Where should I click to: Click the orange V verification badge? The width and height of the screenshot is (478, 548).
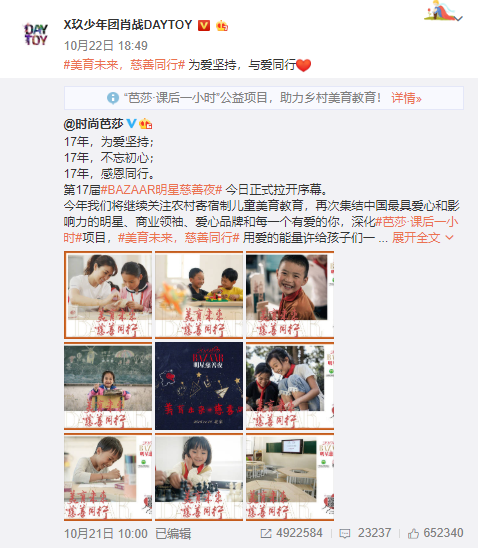(x=204, y=26)
